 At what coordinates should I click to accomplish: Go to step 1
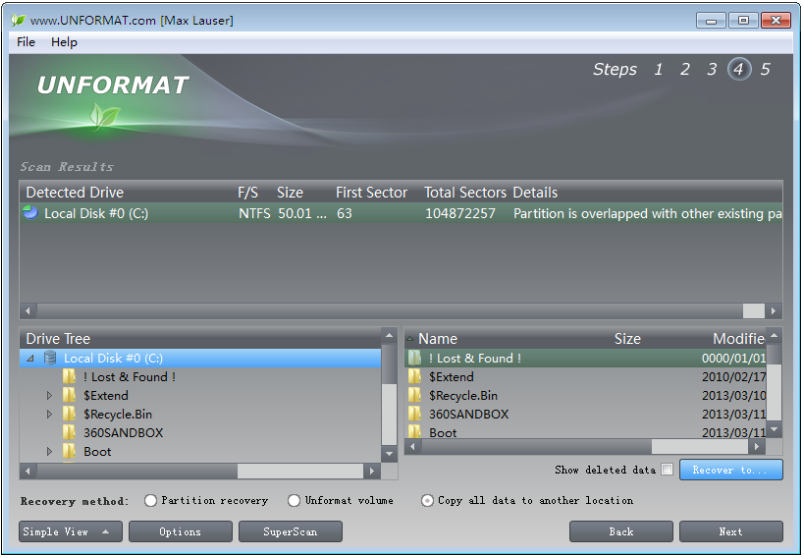click(x=658, y=69)
